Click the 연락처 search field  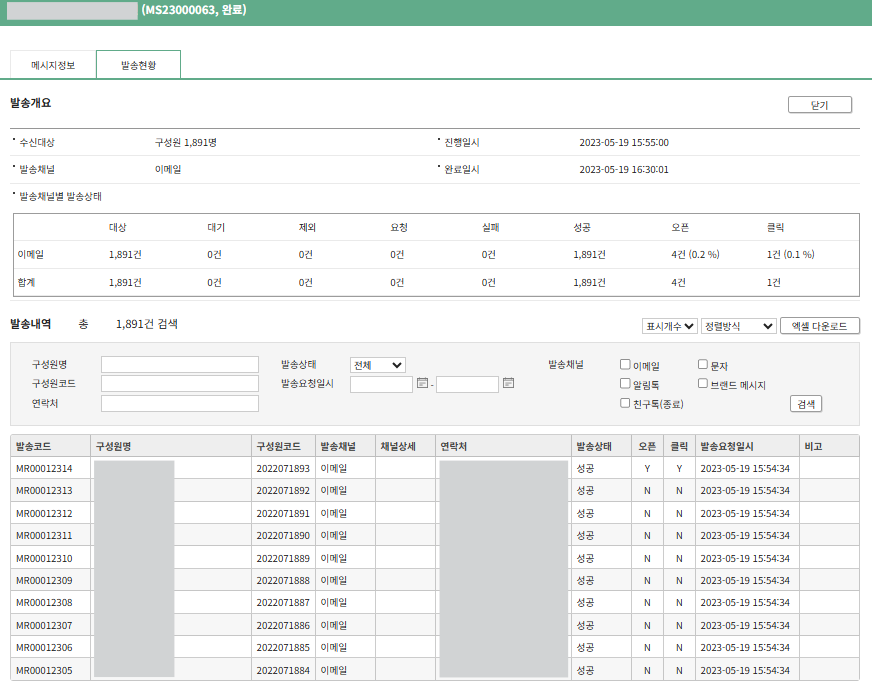point(180,404)
